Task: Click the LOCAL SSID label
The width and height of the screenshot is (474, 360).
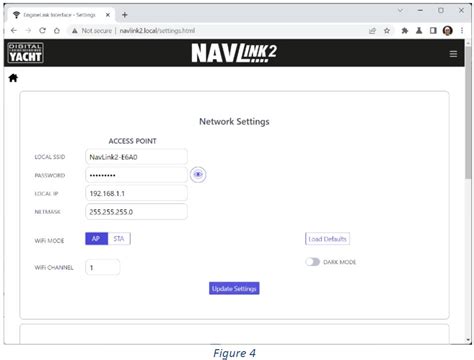Action: click(x=50, y=157)
